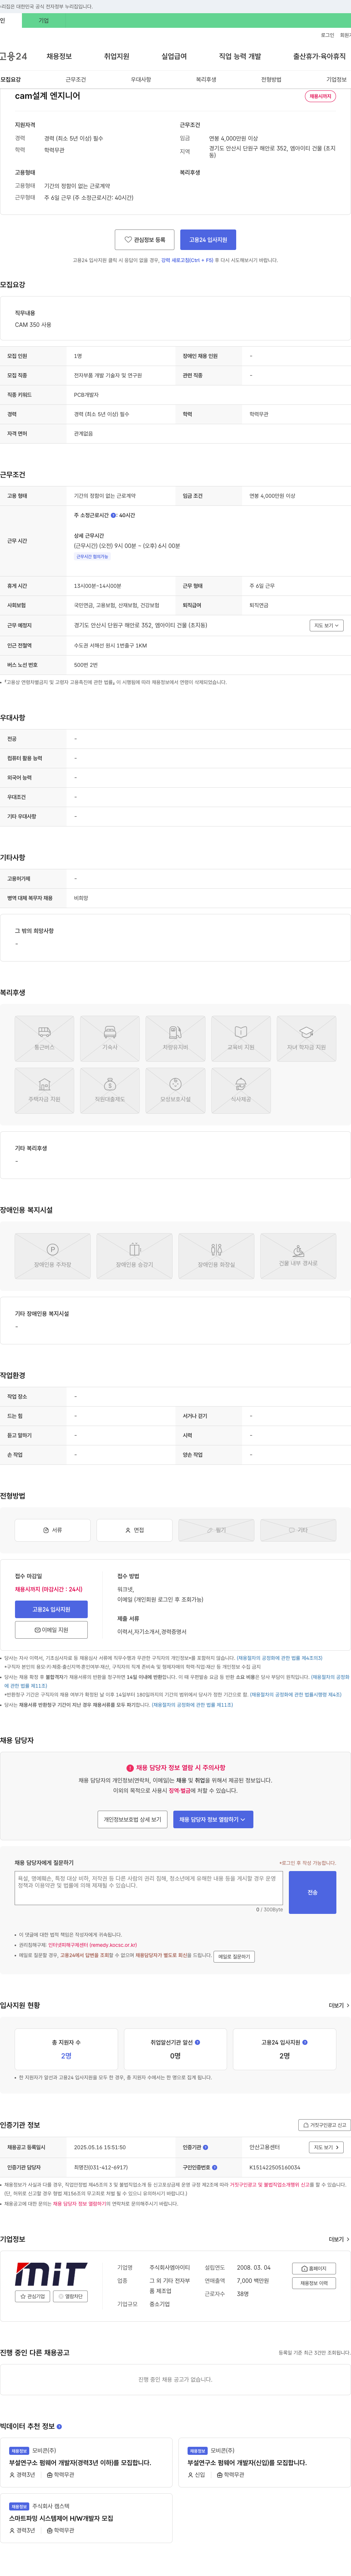Jump to 전형방법 section tab
Image resolution: width=351 pixels, height=2576 pixels.
[271, 79]
